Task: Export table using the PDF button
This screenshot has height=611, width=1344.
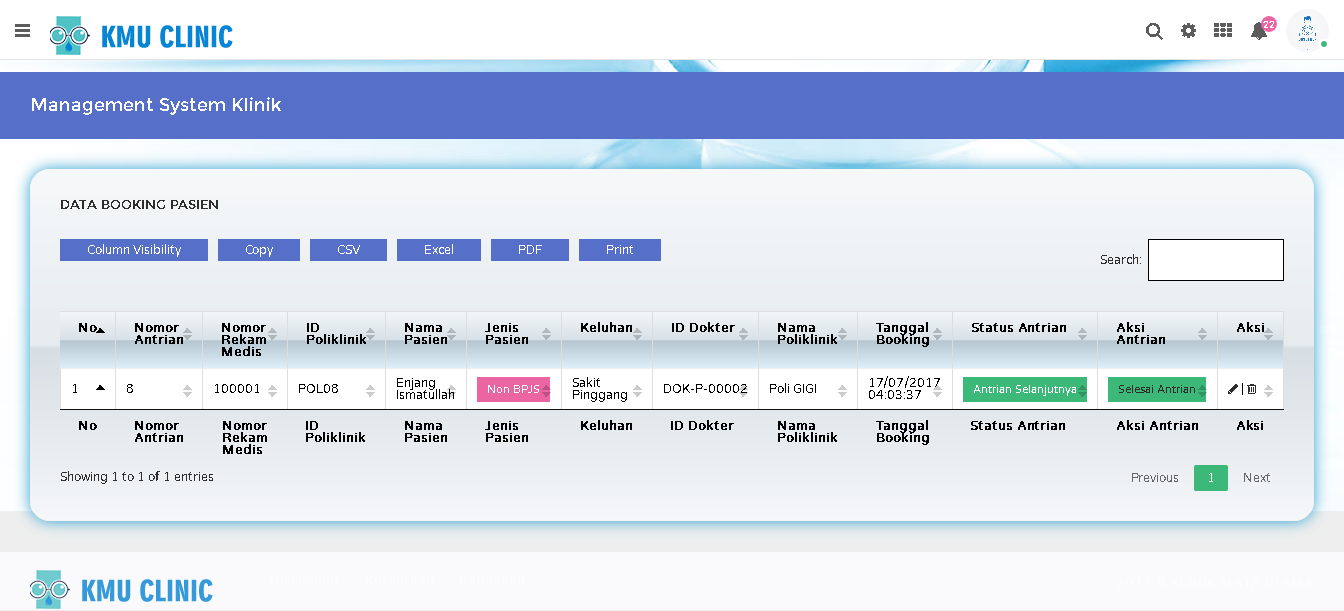Action: (530, 250)
